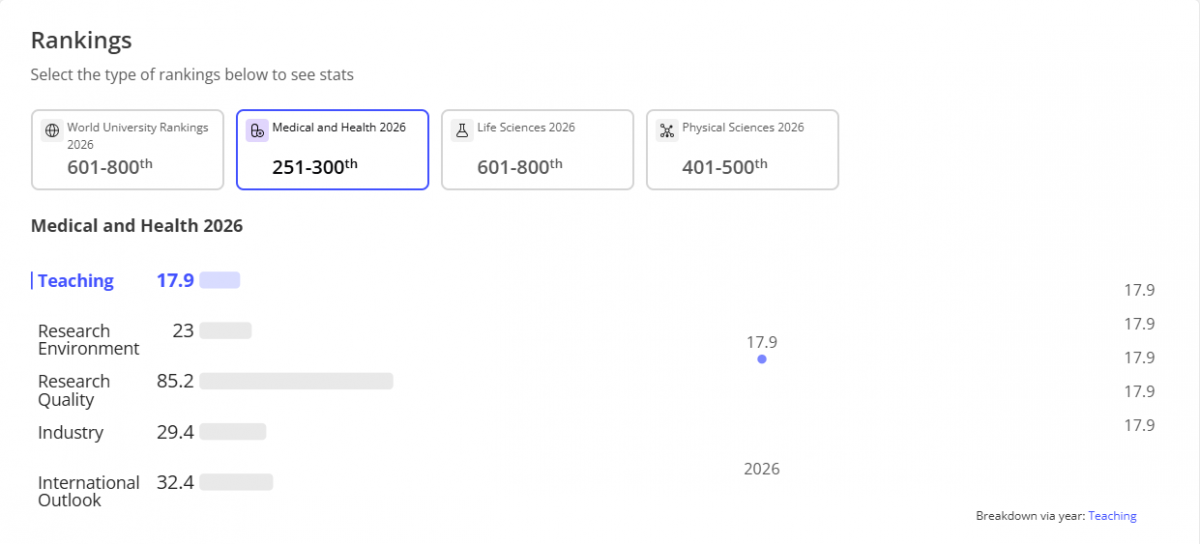Click the pills icon on Medical and Health
Screen dimensions: 1200x544
[x=257, y=130]
